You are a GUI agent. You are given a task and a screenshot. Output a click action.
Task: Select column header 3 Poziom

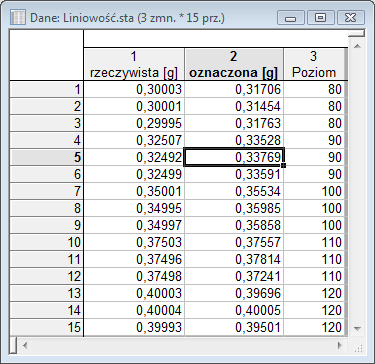(314, 64)
